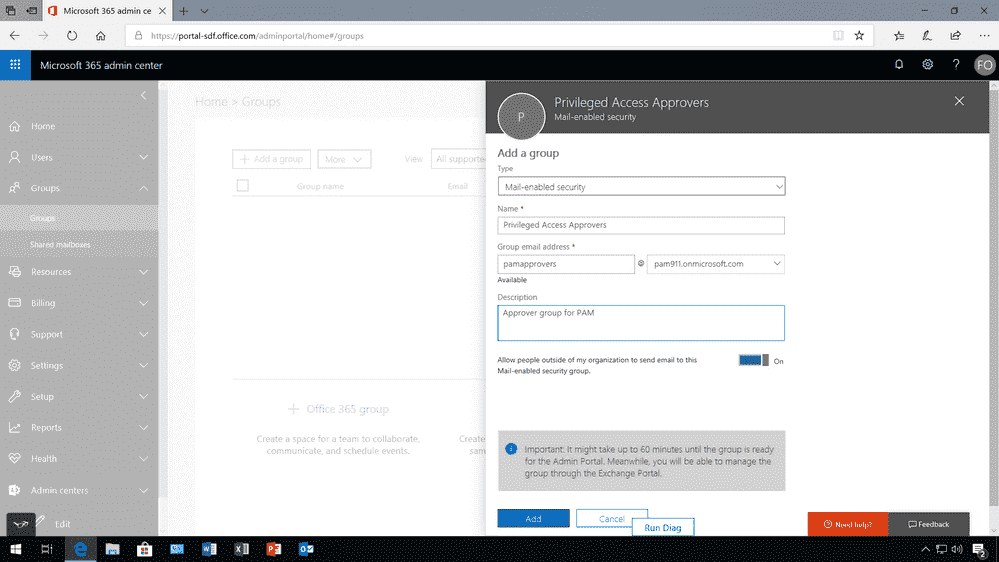Open the help question mark icon
This screenshot has height=562, width=999.
(956, 64)
